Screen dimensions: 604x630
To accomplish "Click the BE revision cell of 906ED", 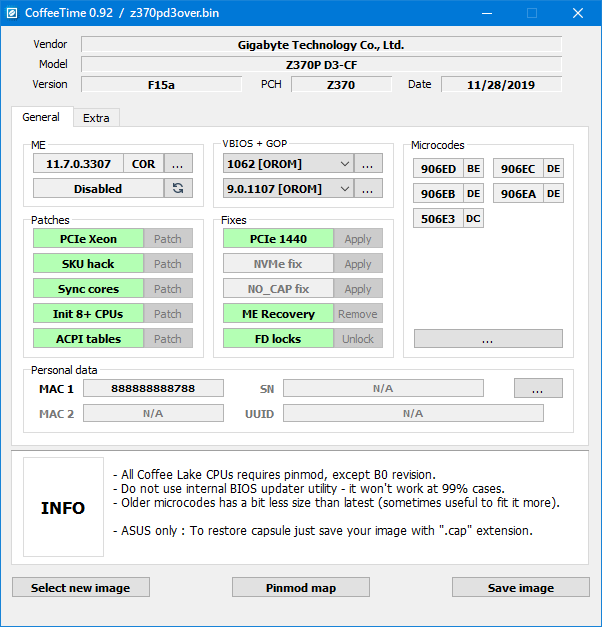I will click(473, 169).
